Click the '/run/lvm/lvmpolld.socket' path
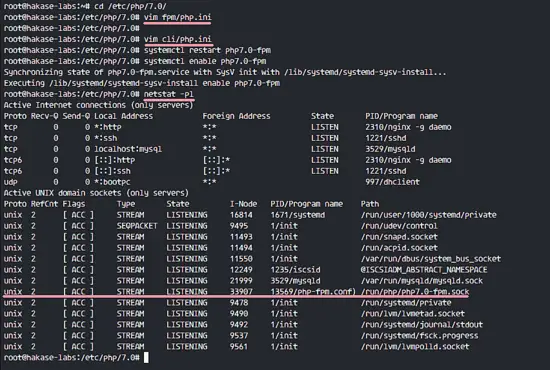The height and width of the screenshot is (370, 550). pyautogui.click(x=415, y=347)
